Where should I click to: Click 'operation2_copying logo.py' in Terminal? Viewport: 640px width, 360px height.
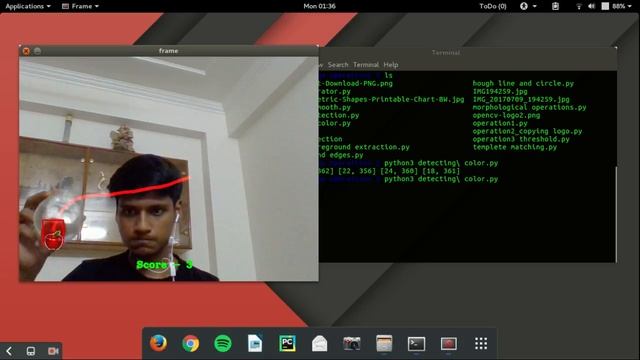(x=527, y=131)
